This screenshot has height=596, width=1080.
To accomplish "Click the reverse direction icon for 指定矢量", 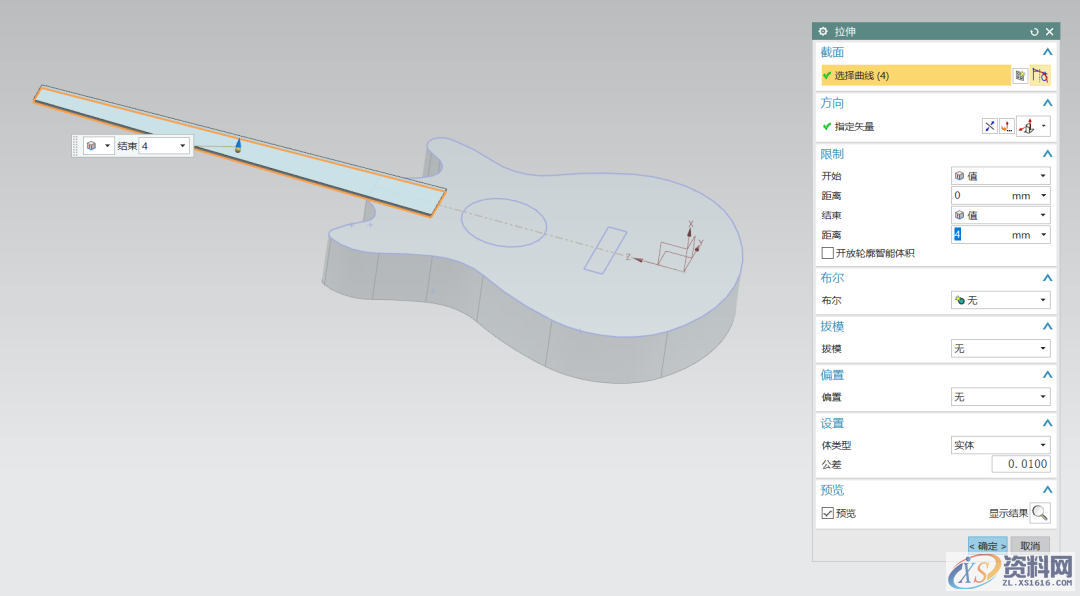I will (990, 126).
